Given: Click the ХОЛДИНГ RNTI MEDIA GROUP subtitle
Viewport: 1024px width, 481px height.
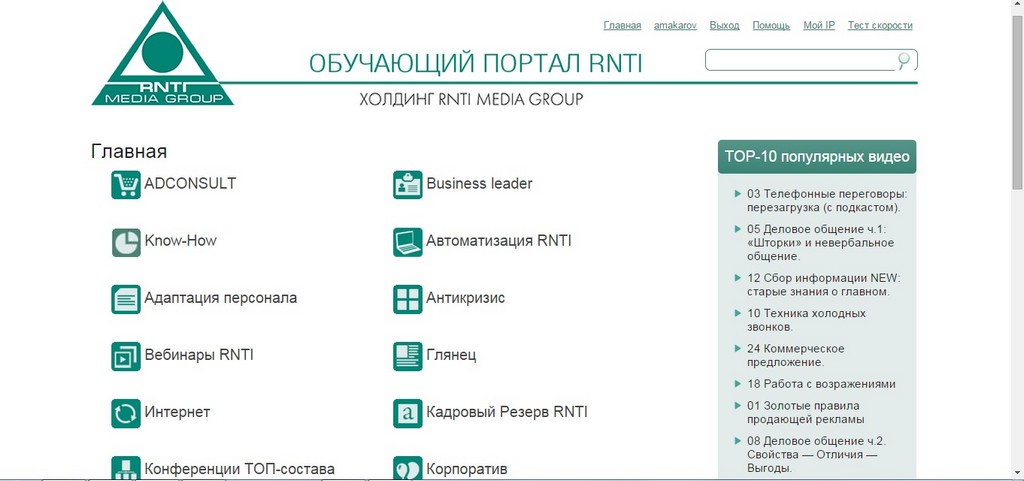Looking at the screenshot, I should click(x=471, y=99).
